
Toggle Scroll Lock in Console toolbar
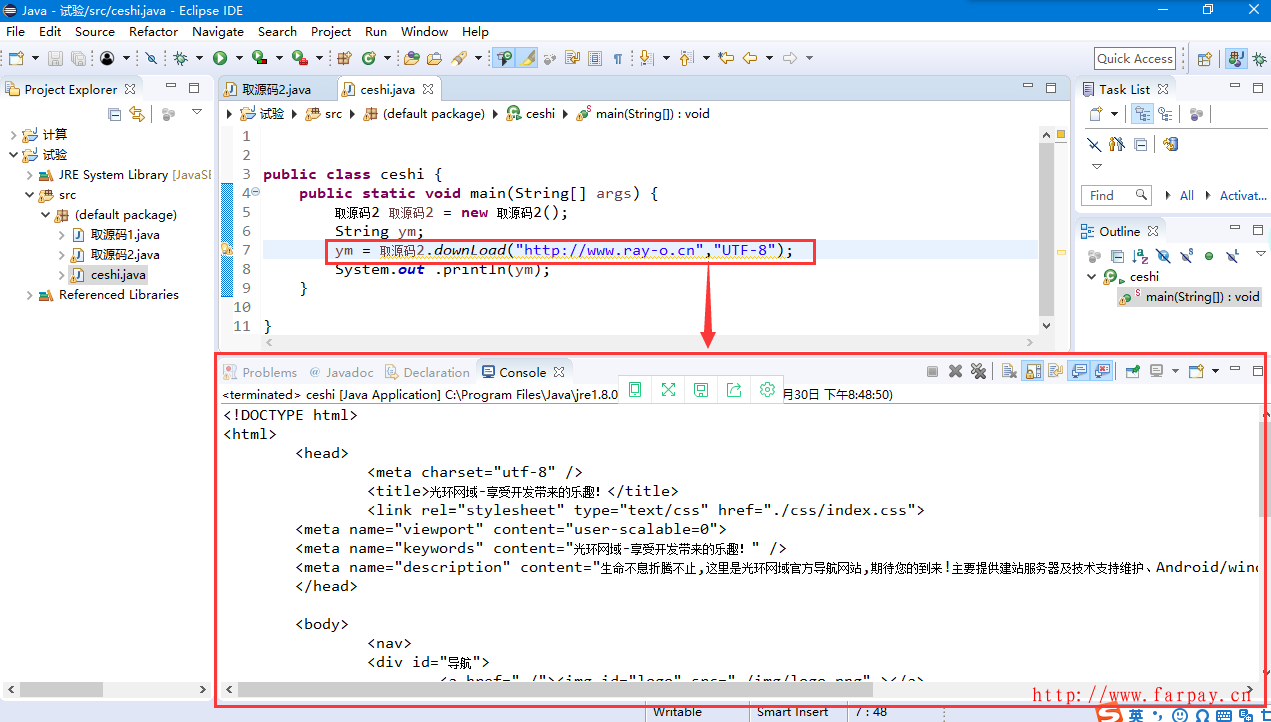click(1033, 371)
